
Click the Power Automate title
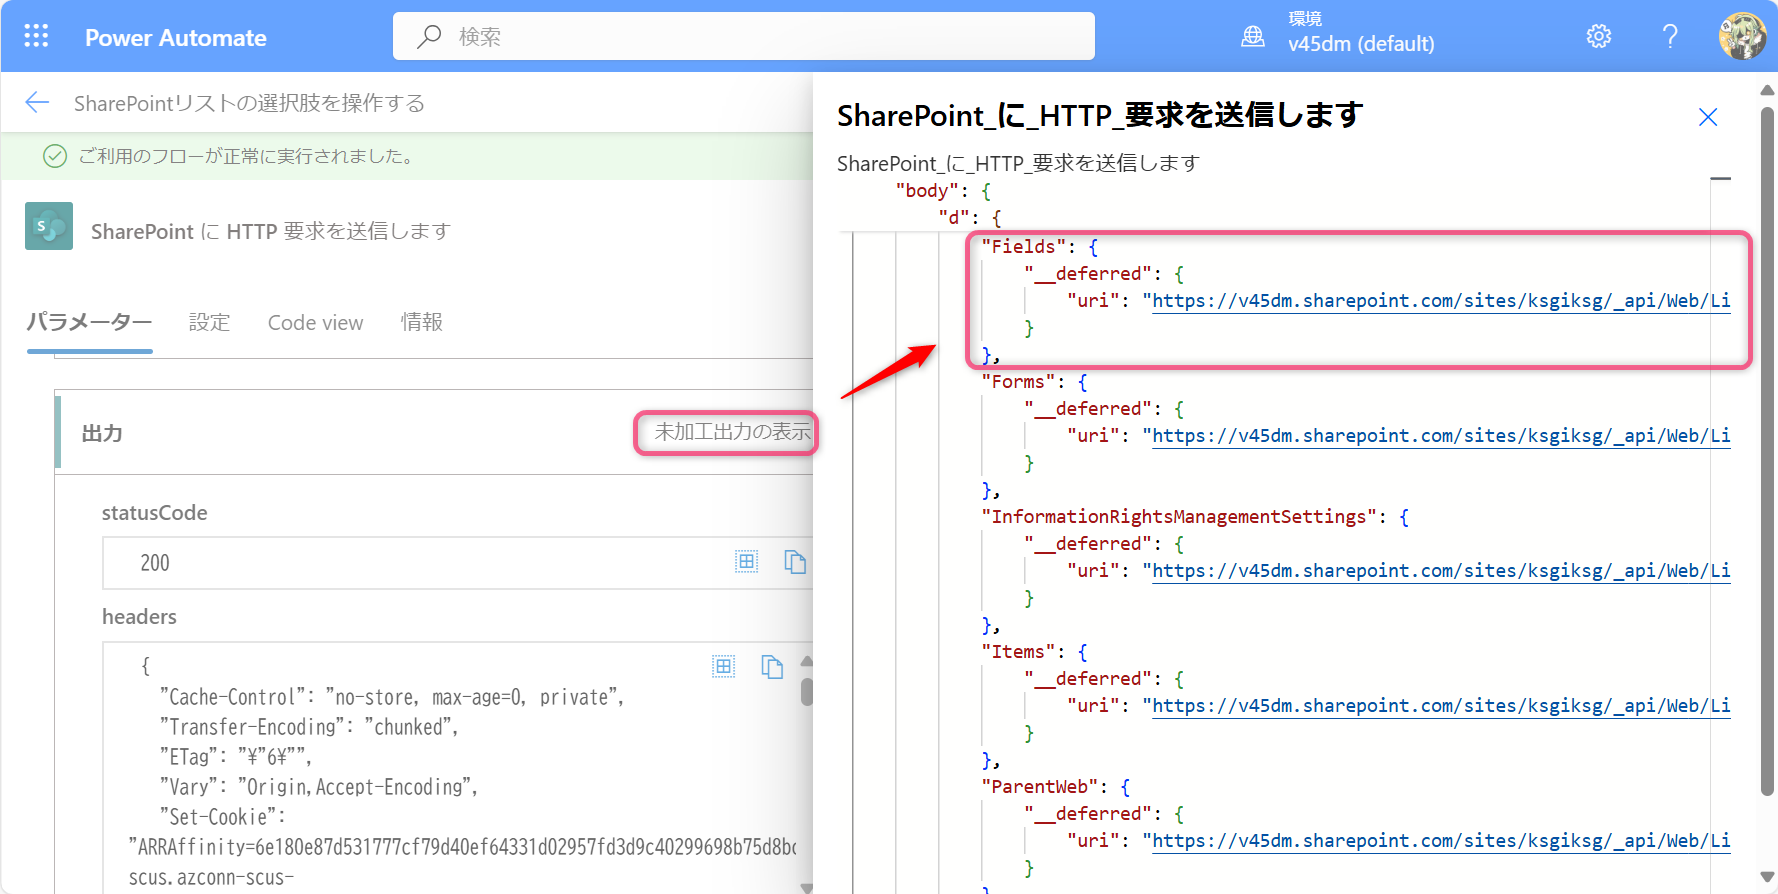click(176, 38)
